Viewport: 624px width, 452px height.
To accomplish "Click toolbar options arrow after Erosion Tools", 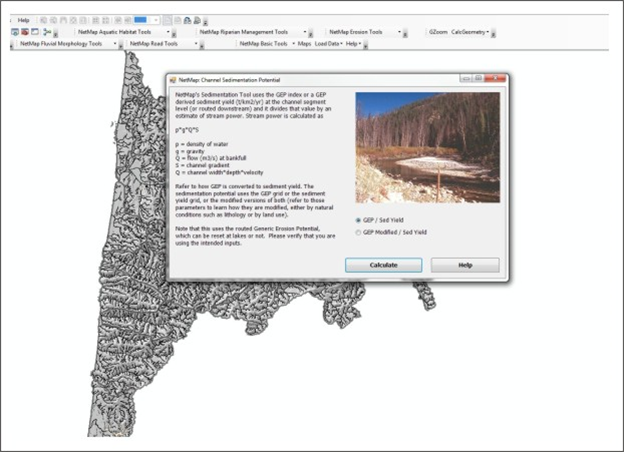I will pos(405,35).
